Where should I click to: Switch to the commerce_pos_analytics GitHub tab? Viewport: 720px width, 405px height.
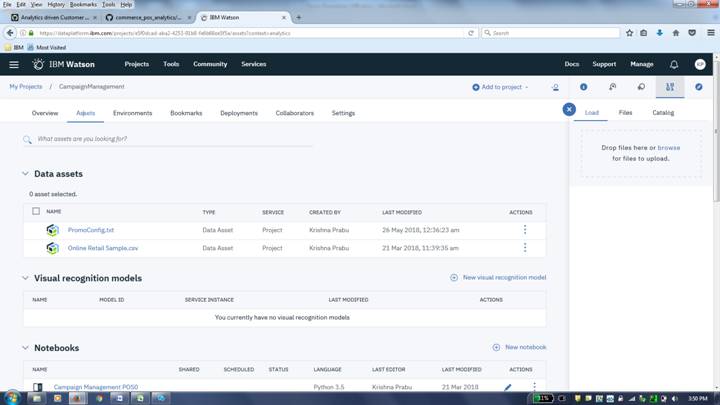148,17
